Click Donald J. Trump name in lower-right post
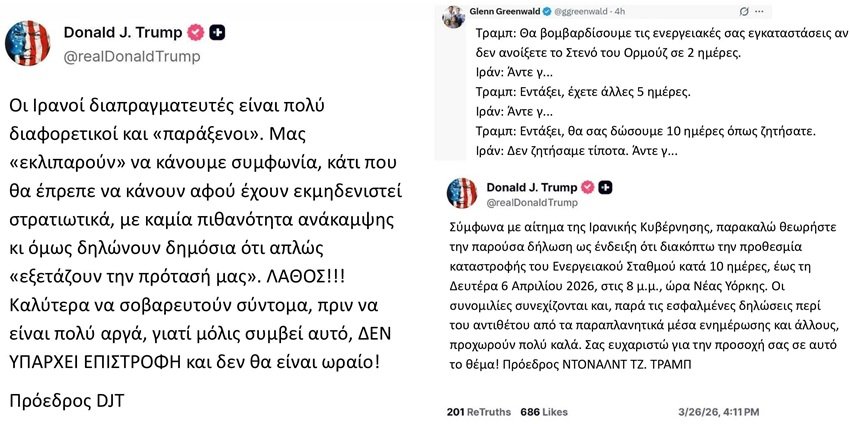 [534, 187]
